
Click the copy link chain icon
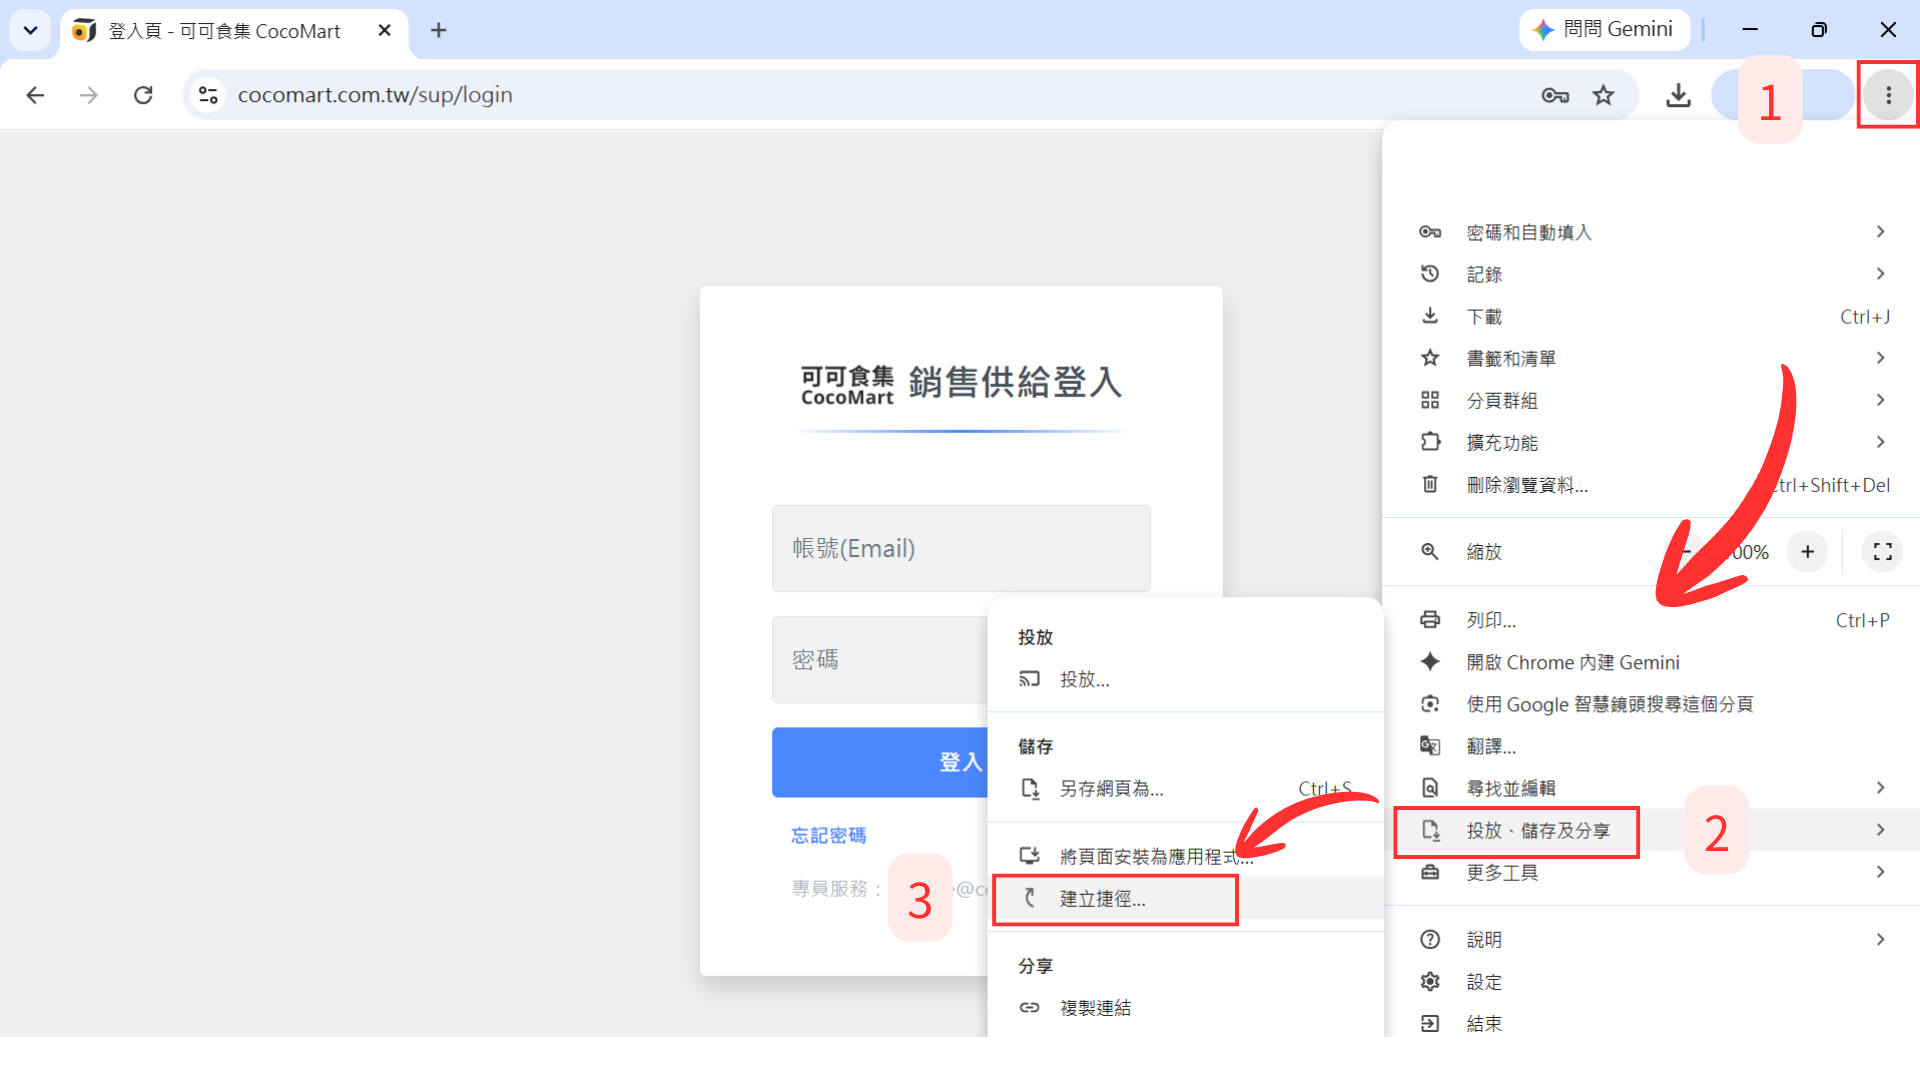(x=1029, y=1007)
